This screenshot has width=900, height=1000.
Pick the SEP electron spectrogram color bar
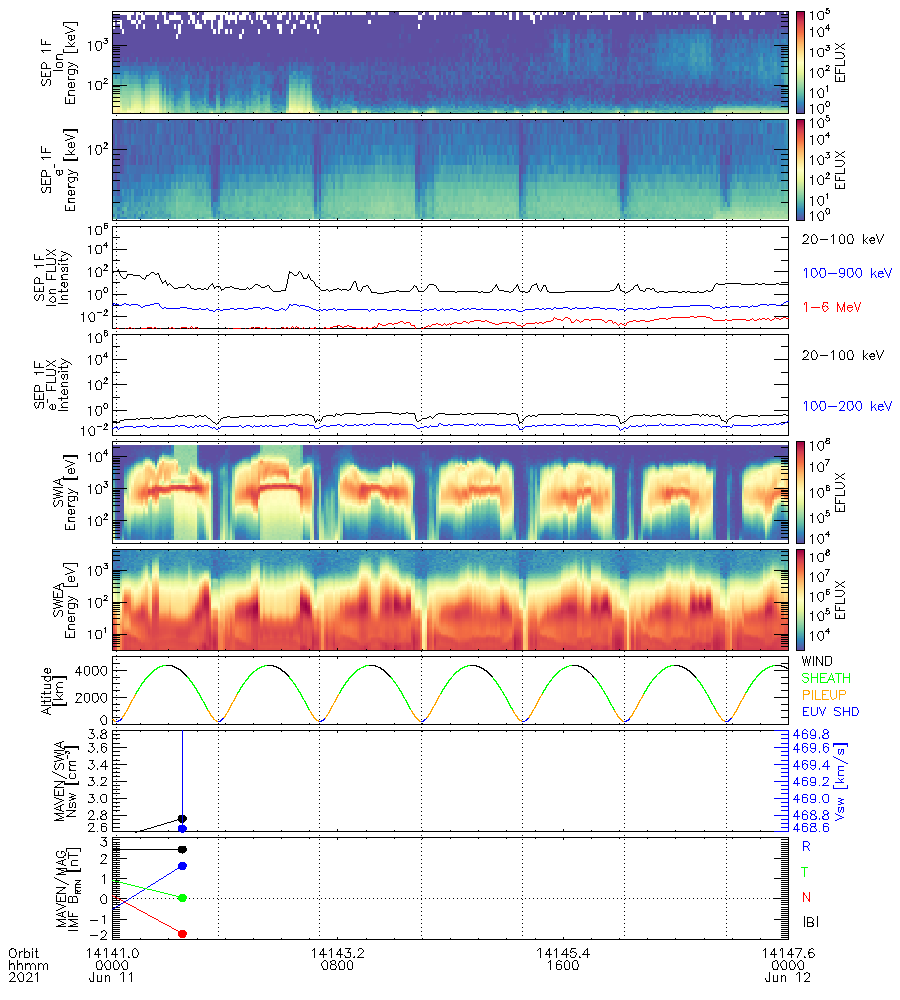point(802,169)
